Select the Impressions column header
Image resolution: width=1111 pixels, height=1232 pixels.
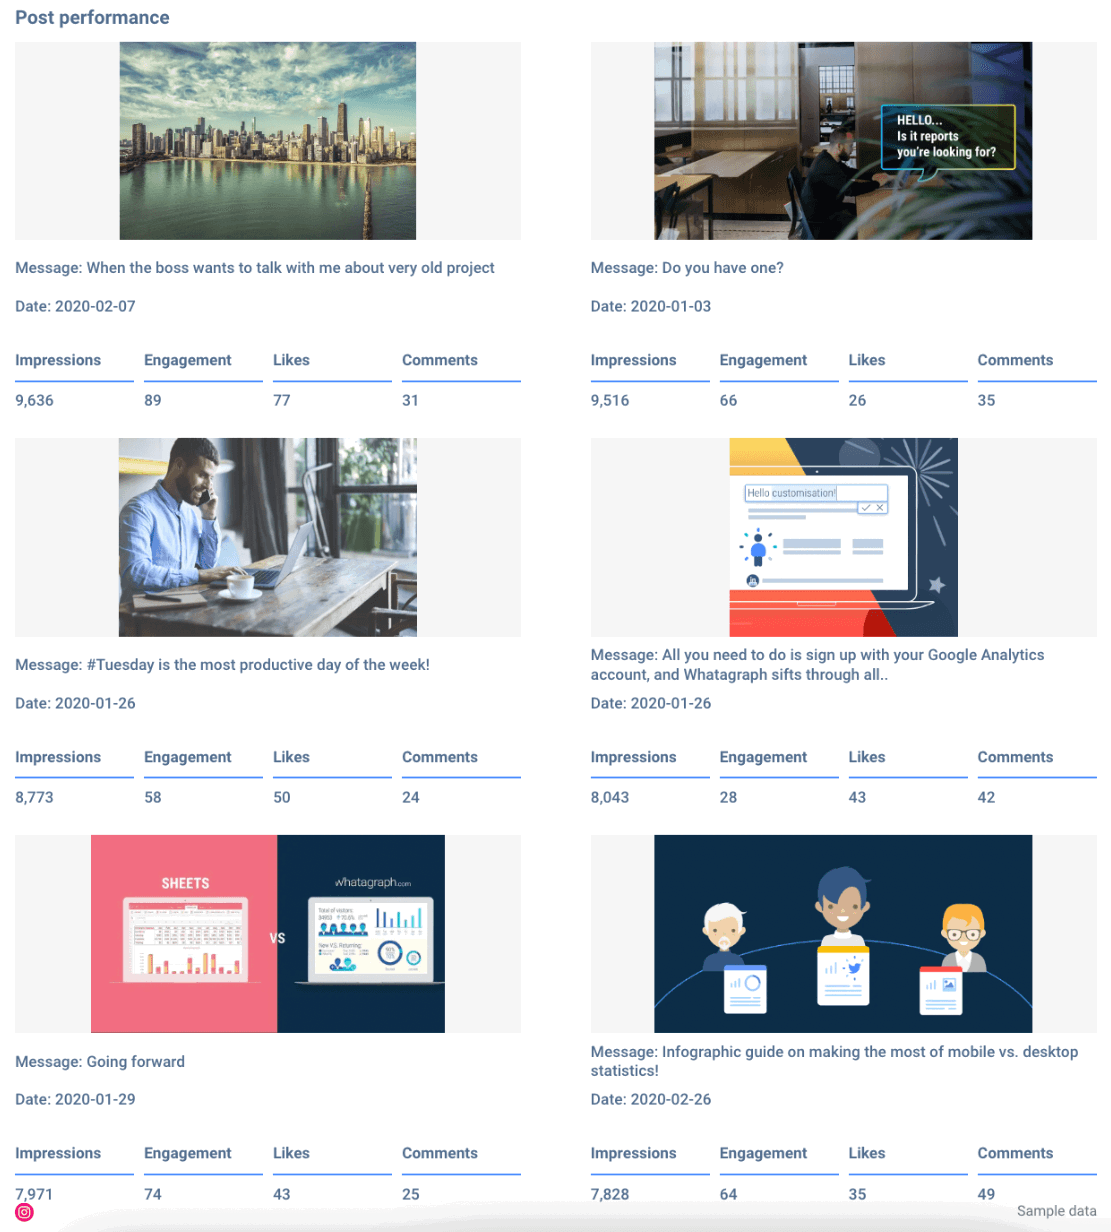point(57,360)
